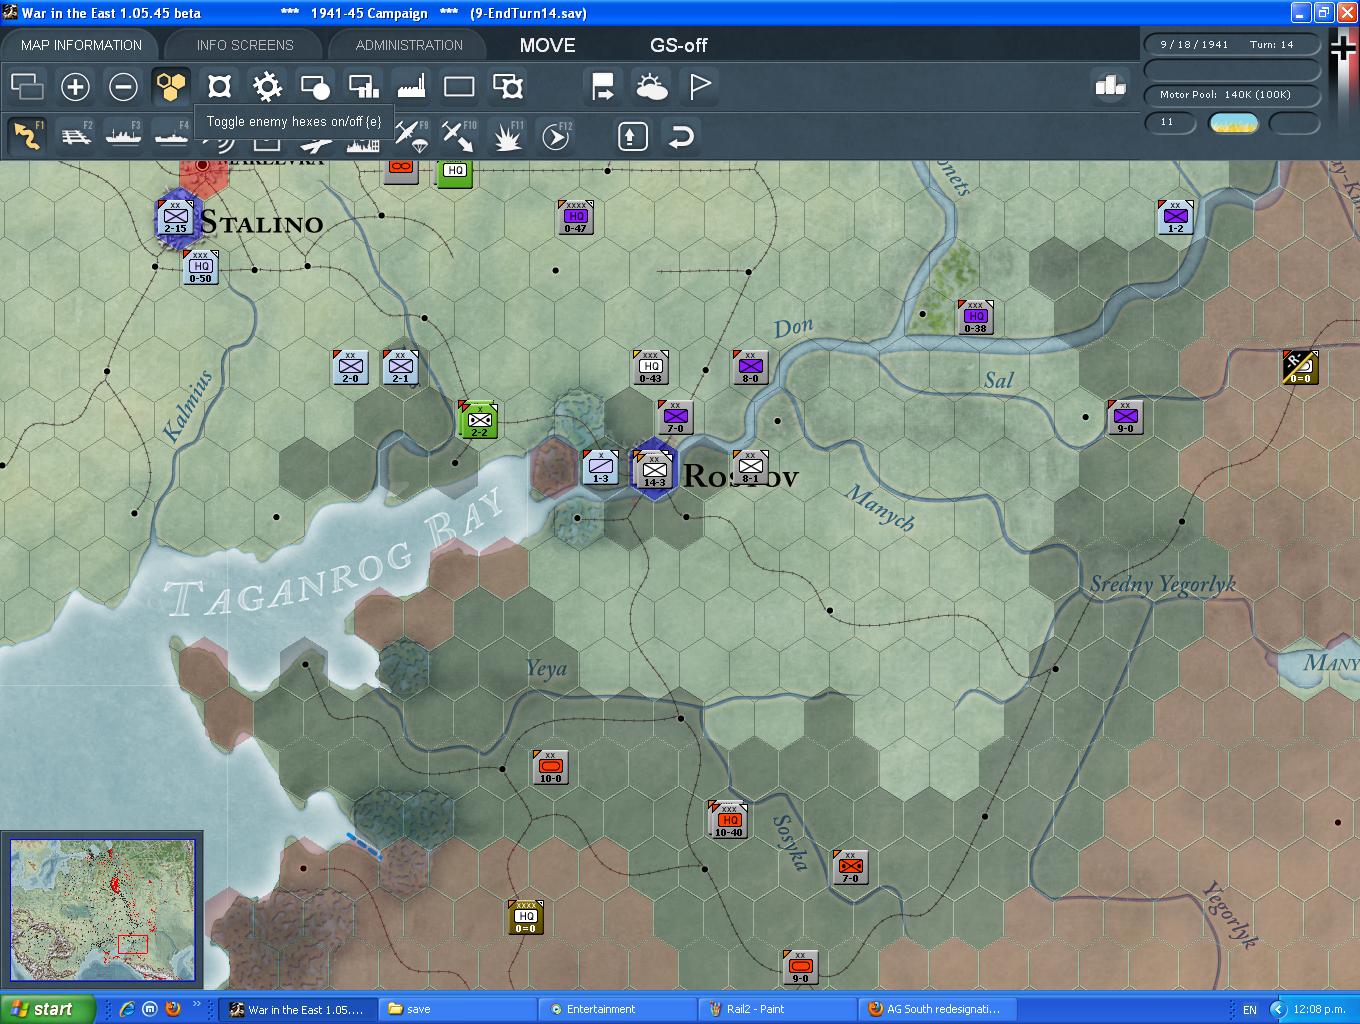Screen dimensions: 1360x1024
Task: Open the save folder taskbar item
Action: (459, 1009)
